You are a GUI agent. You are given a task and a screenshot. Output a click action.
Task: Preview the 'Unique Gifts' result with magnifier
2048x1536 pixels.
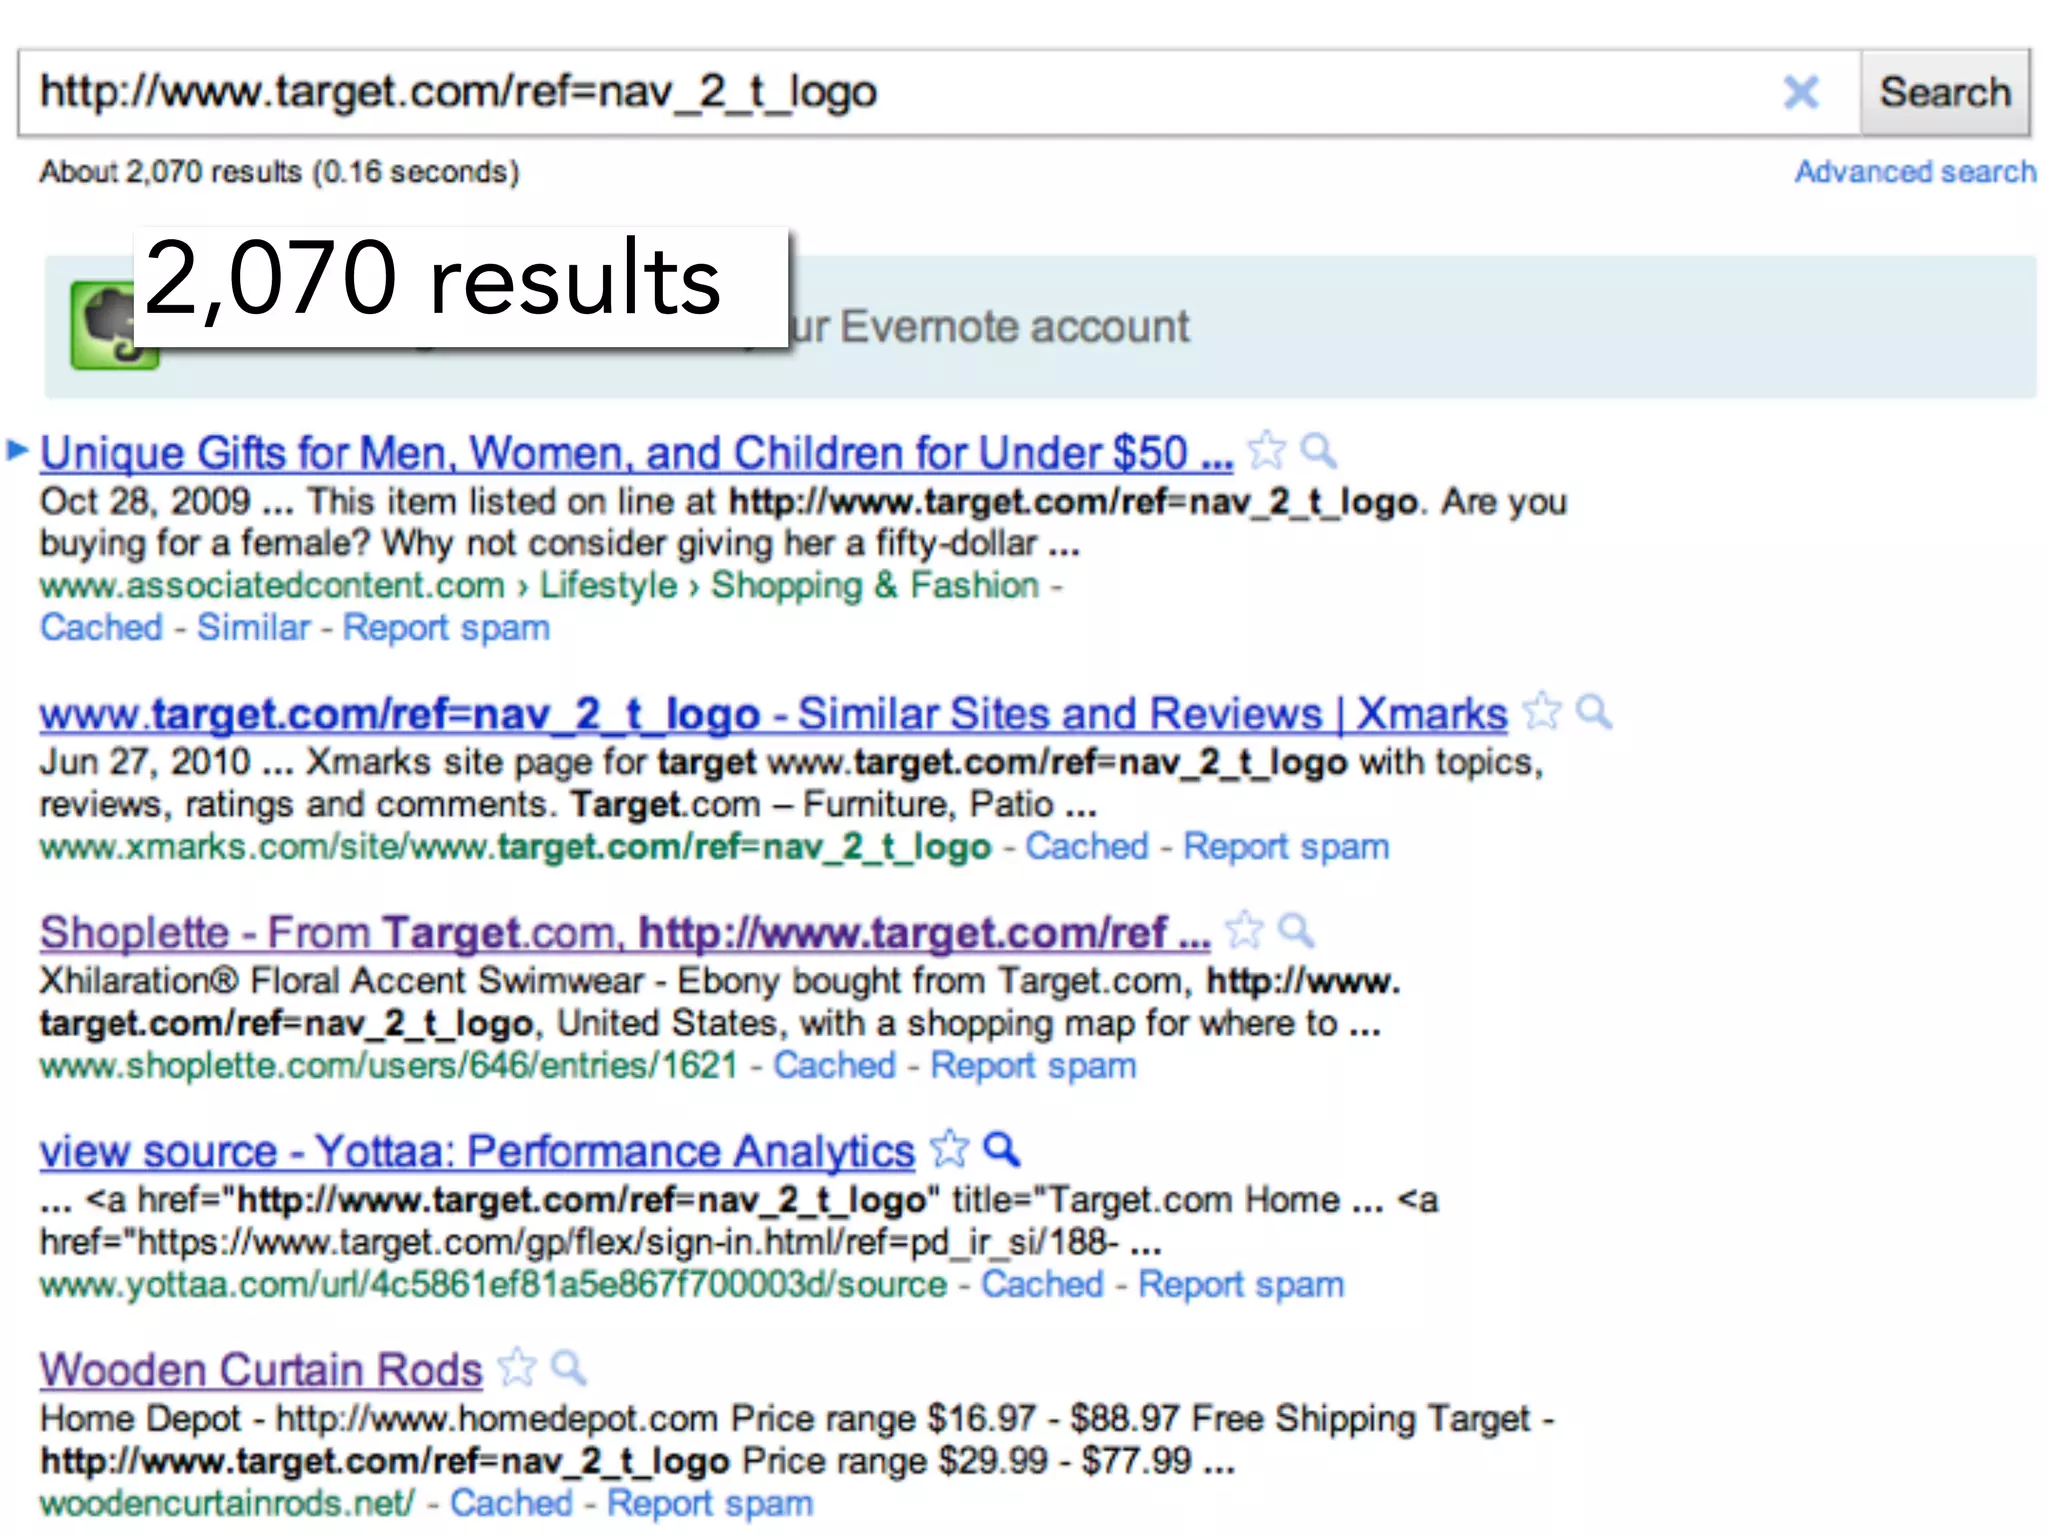click(1318, 451)
